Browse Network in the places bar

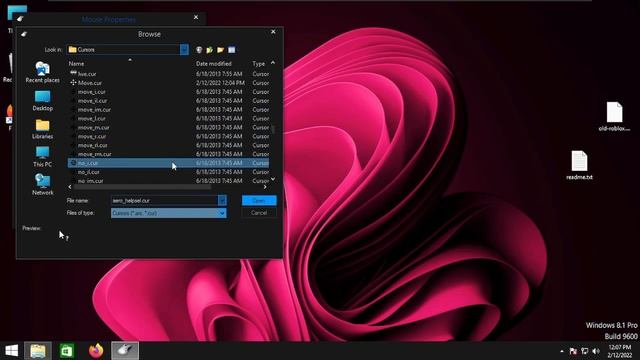42,184
